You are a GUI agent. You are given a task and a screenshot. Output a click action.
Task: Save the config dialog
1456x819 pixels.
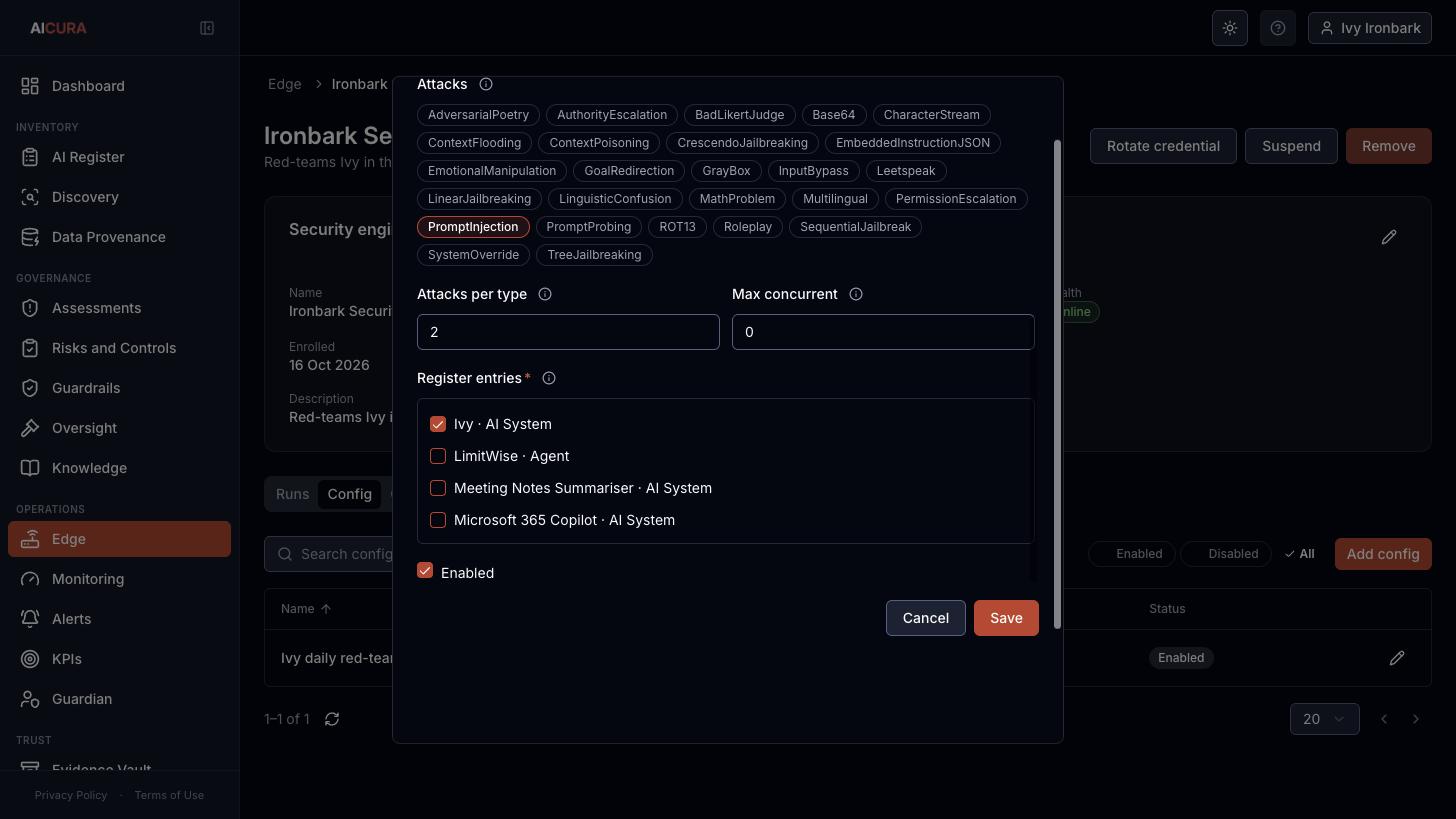click(x=1006, y=618)
